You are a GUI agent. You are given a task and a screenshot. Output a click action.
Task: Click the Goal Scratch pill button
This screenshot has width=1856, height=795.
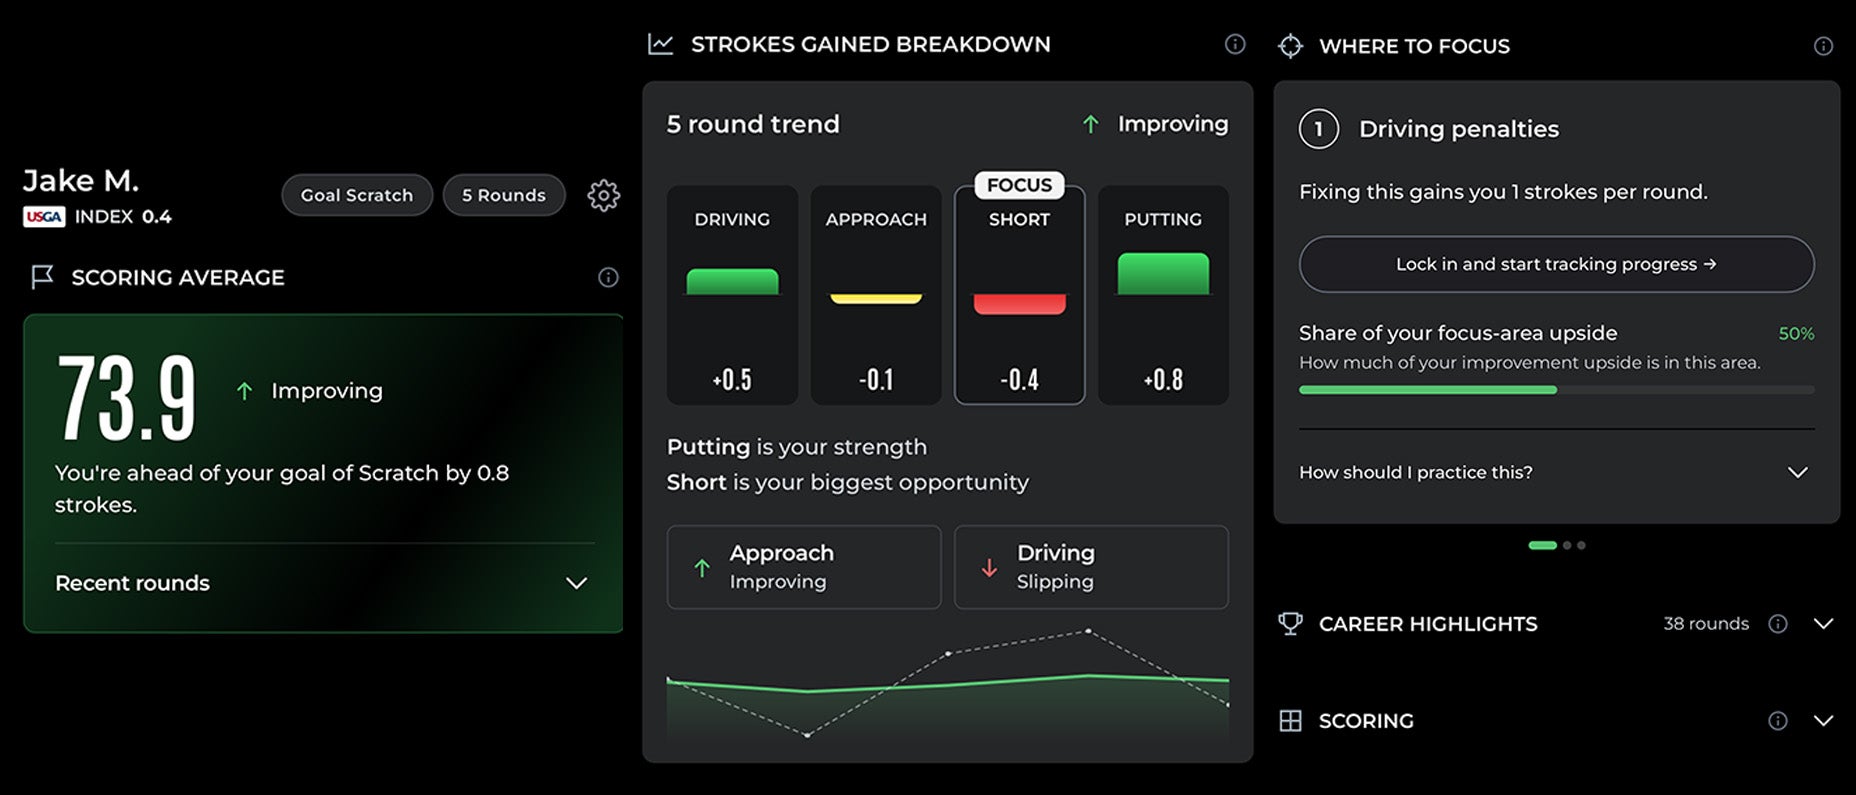click(x=357, y=195)
